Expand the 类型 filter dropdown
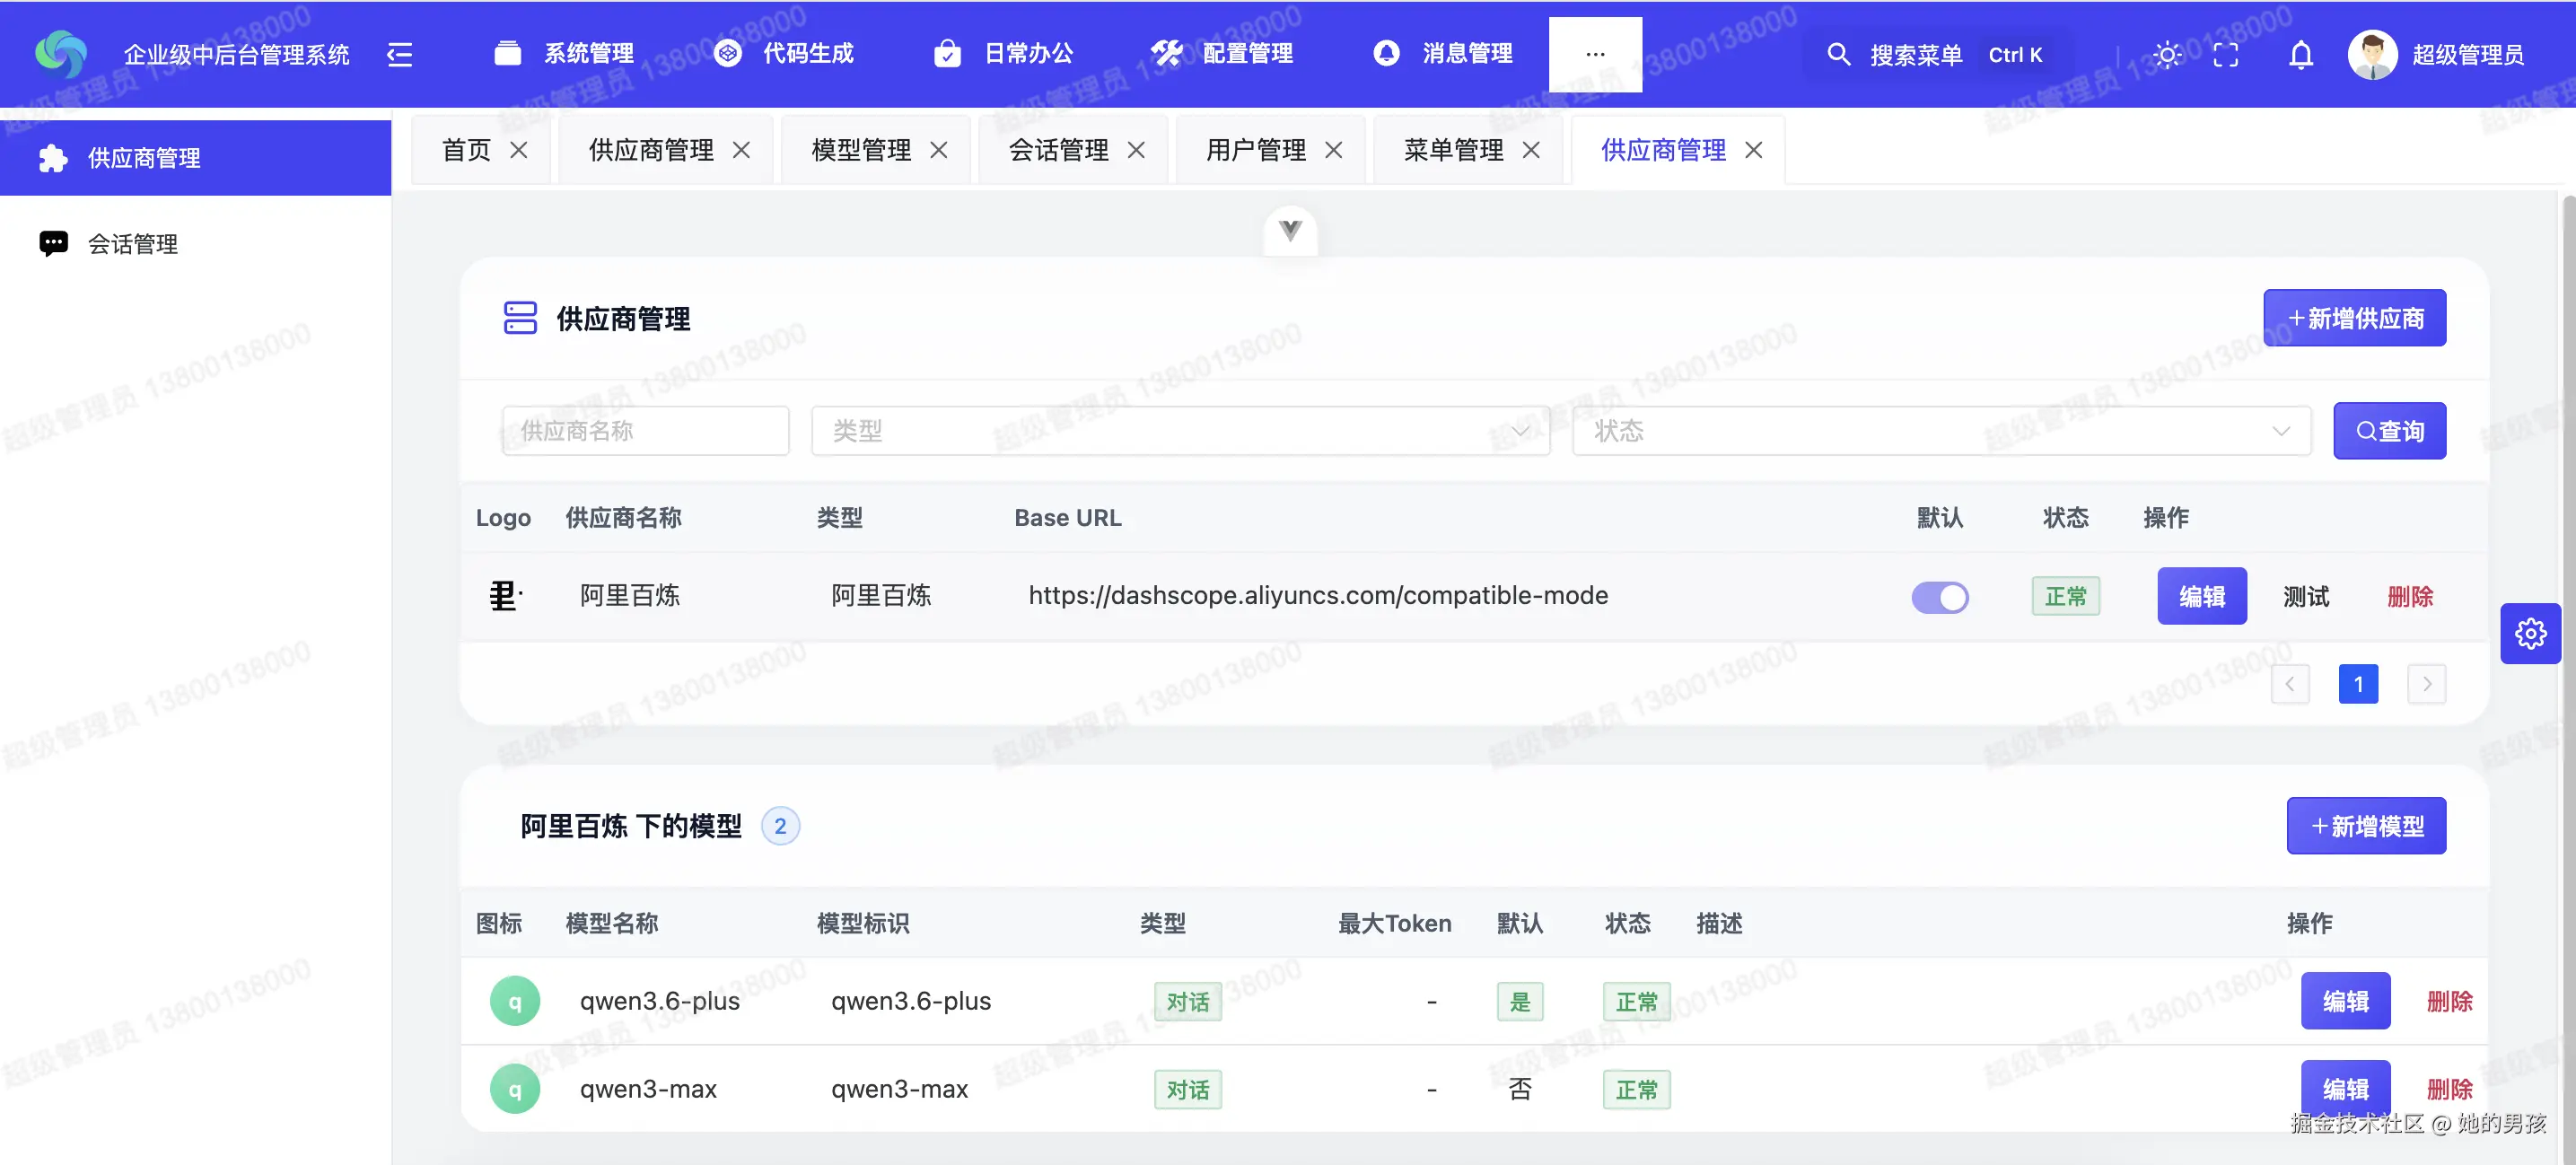 [x=1180, y=431]
